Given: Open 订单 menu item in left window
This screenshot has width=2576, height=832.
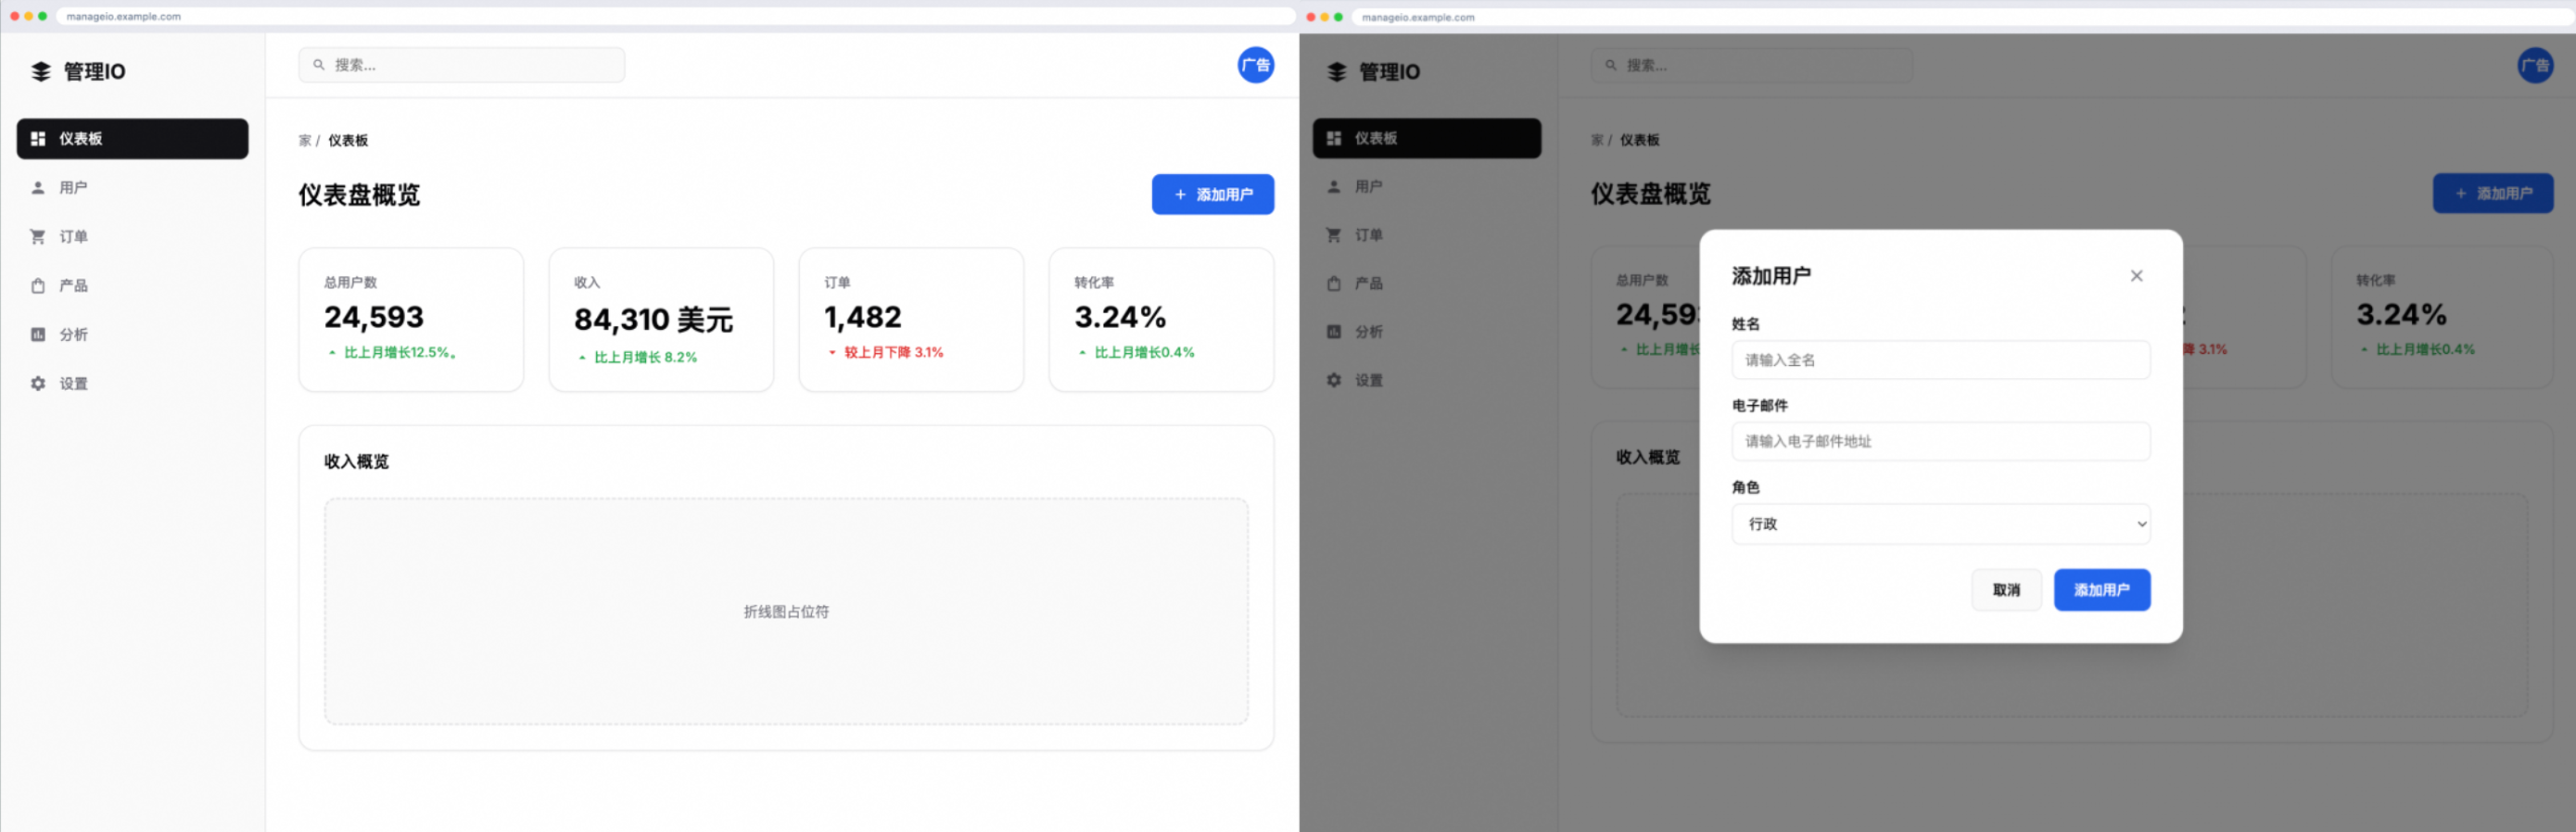Looking at the screenshot, I should (132, 236).
